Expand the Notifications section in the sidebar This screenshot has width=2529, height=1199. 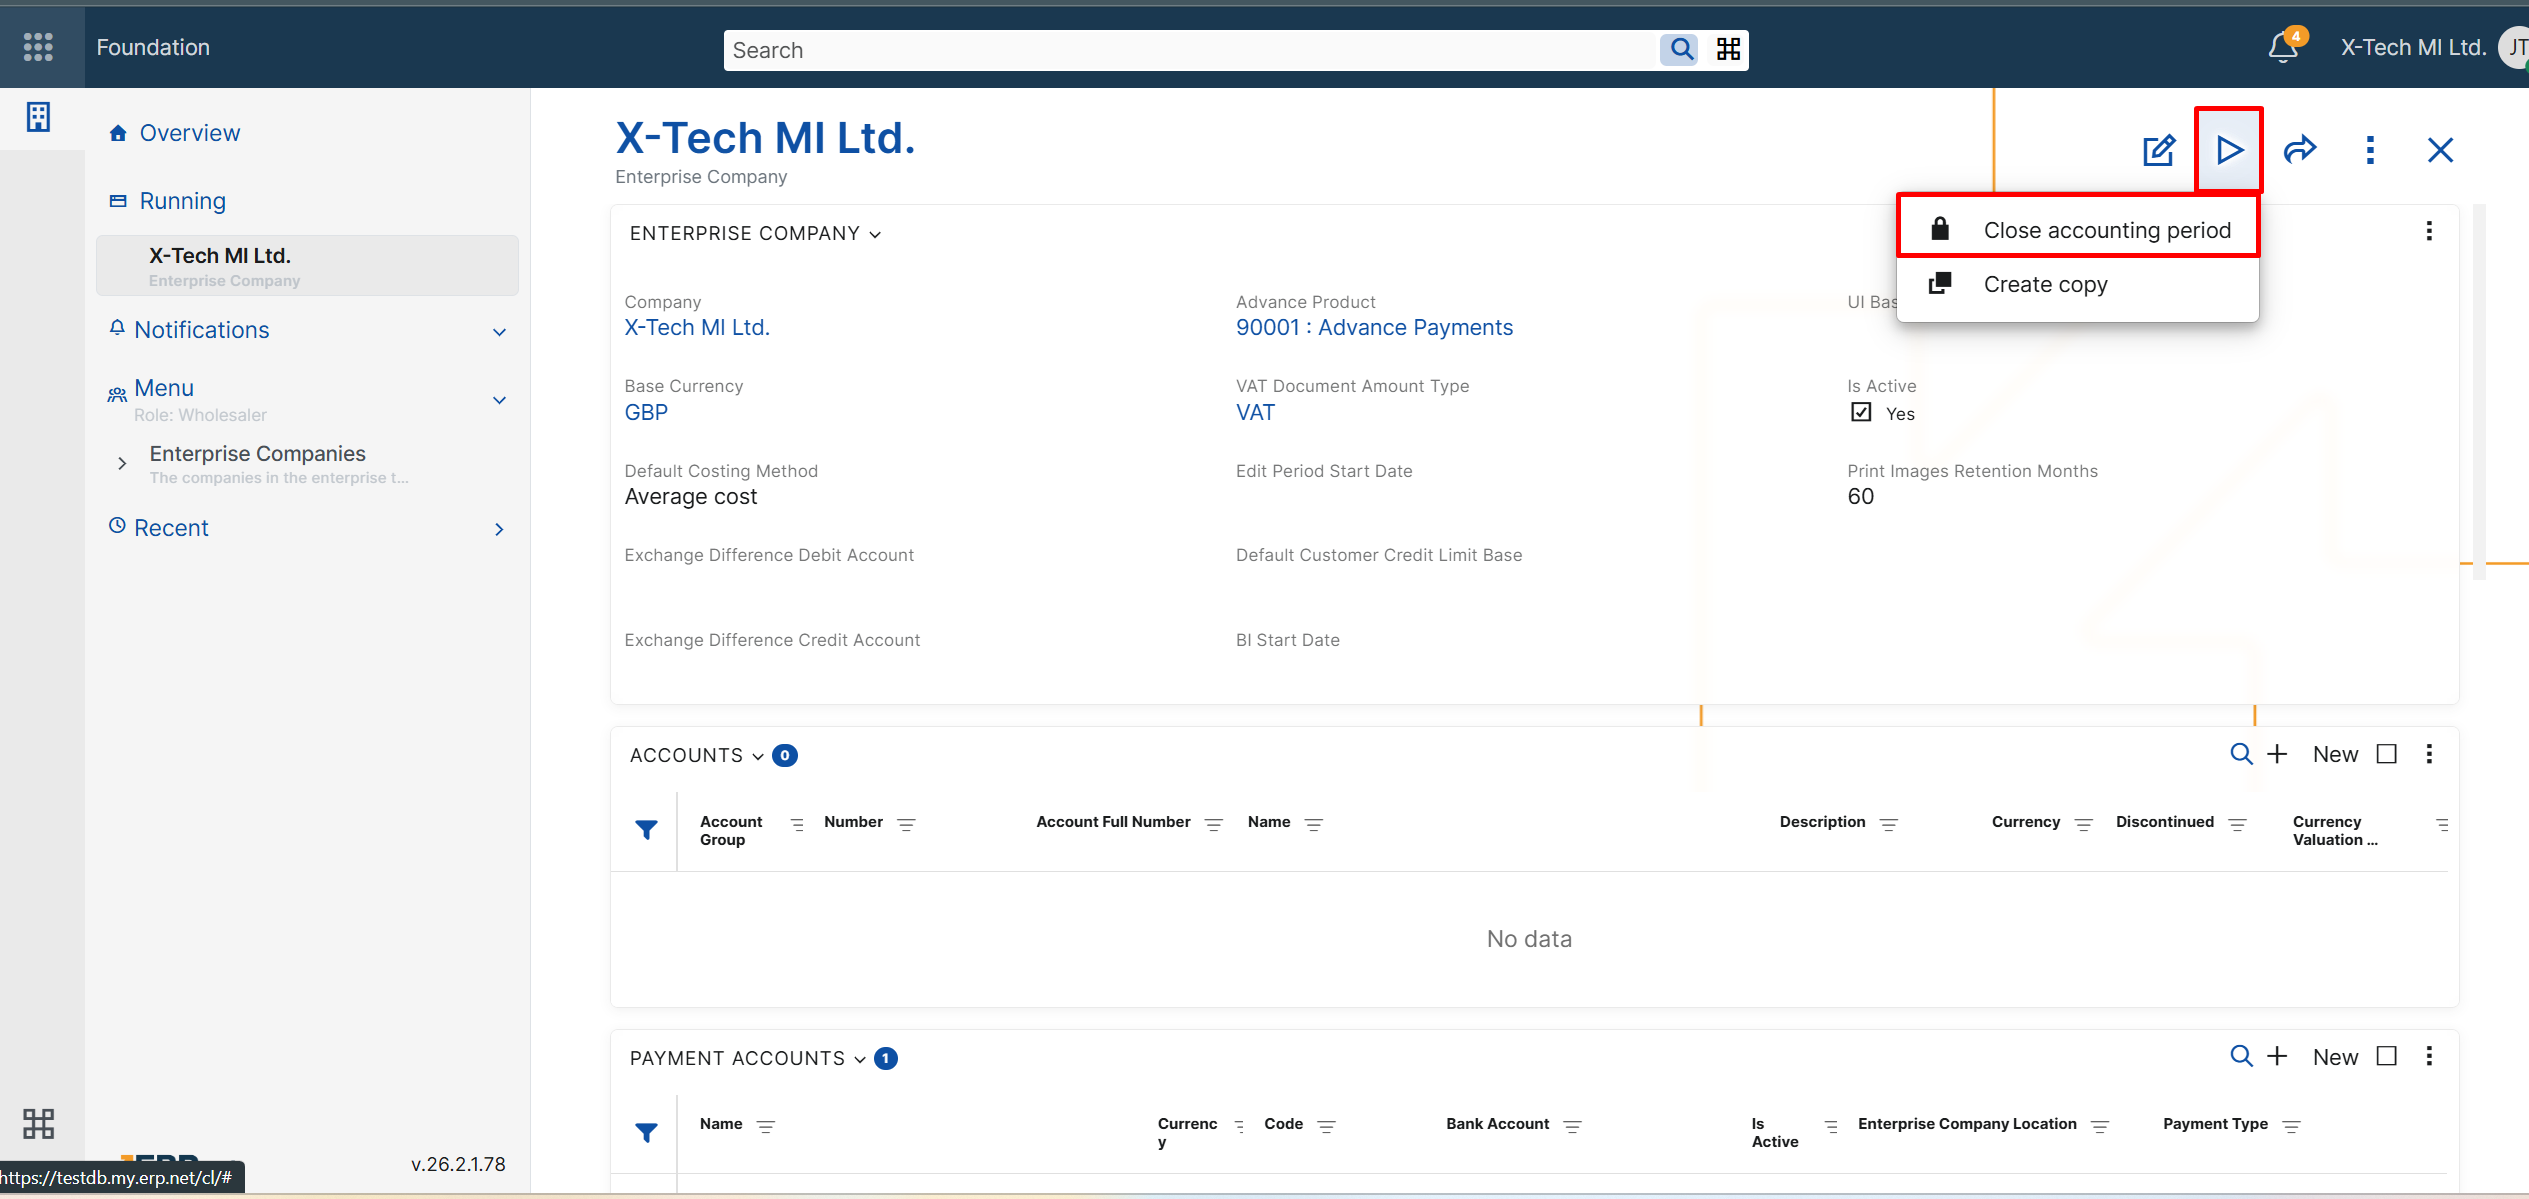[x=499, y=331]
